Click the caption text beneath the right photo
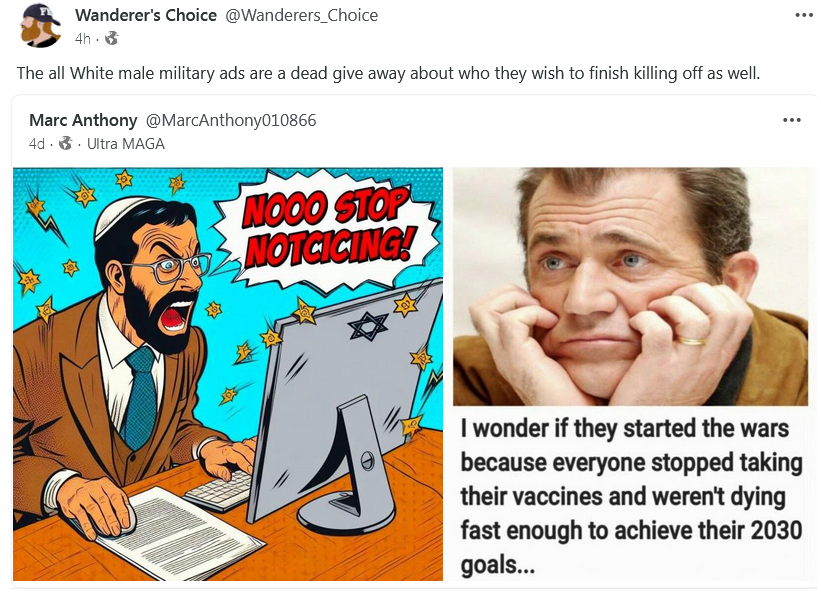 pyautogui.click(x=631, y=495)
